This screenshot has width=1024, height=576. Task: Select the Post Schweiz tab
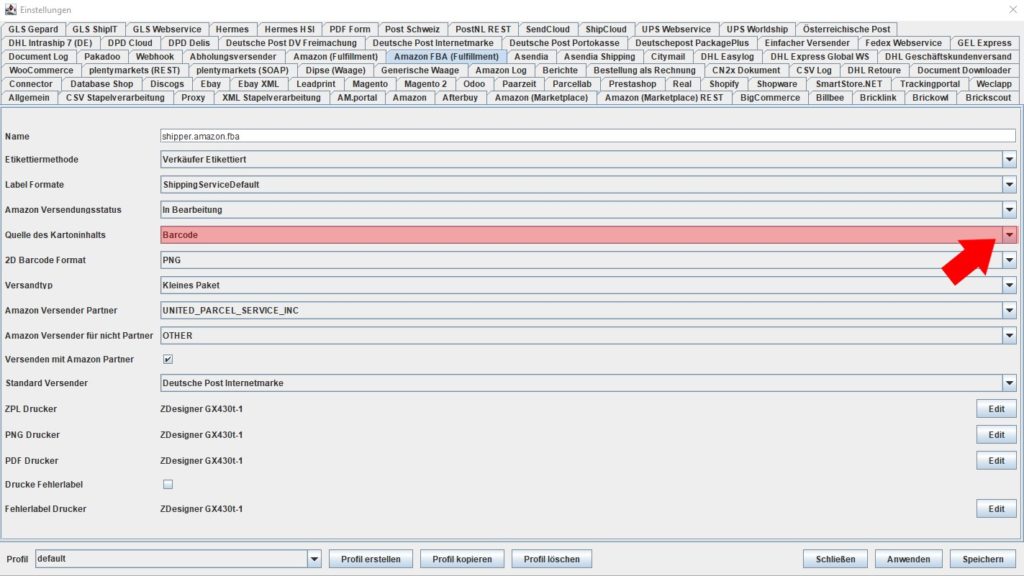tap(412, 29)
